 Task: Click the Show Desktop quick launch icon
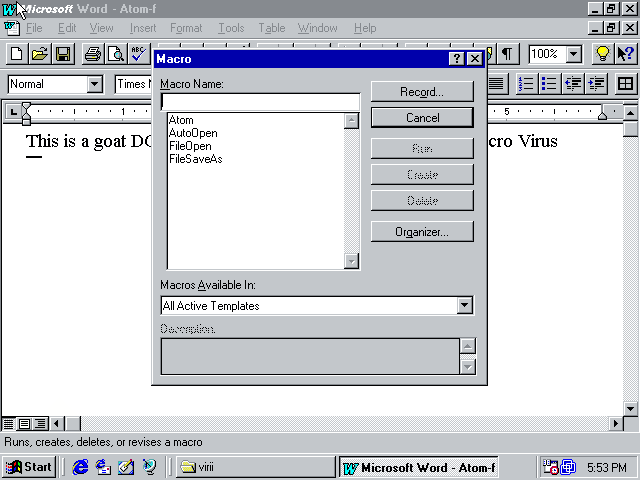pyautogui.click(x=126, y=467)
